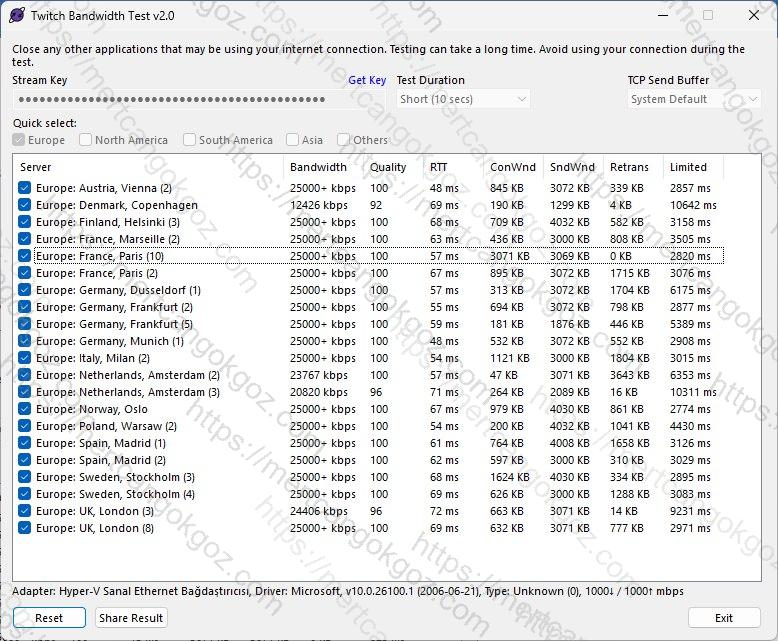Screen dimensions: 778x641
Task: Sort by the Limited column header
Action: tap(693, 167)
